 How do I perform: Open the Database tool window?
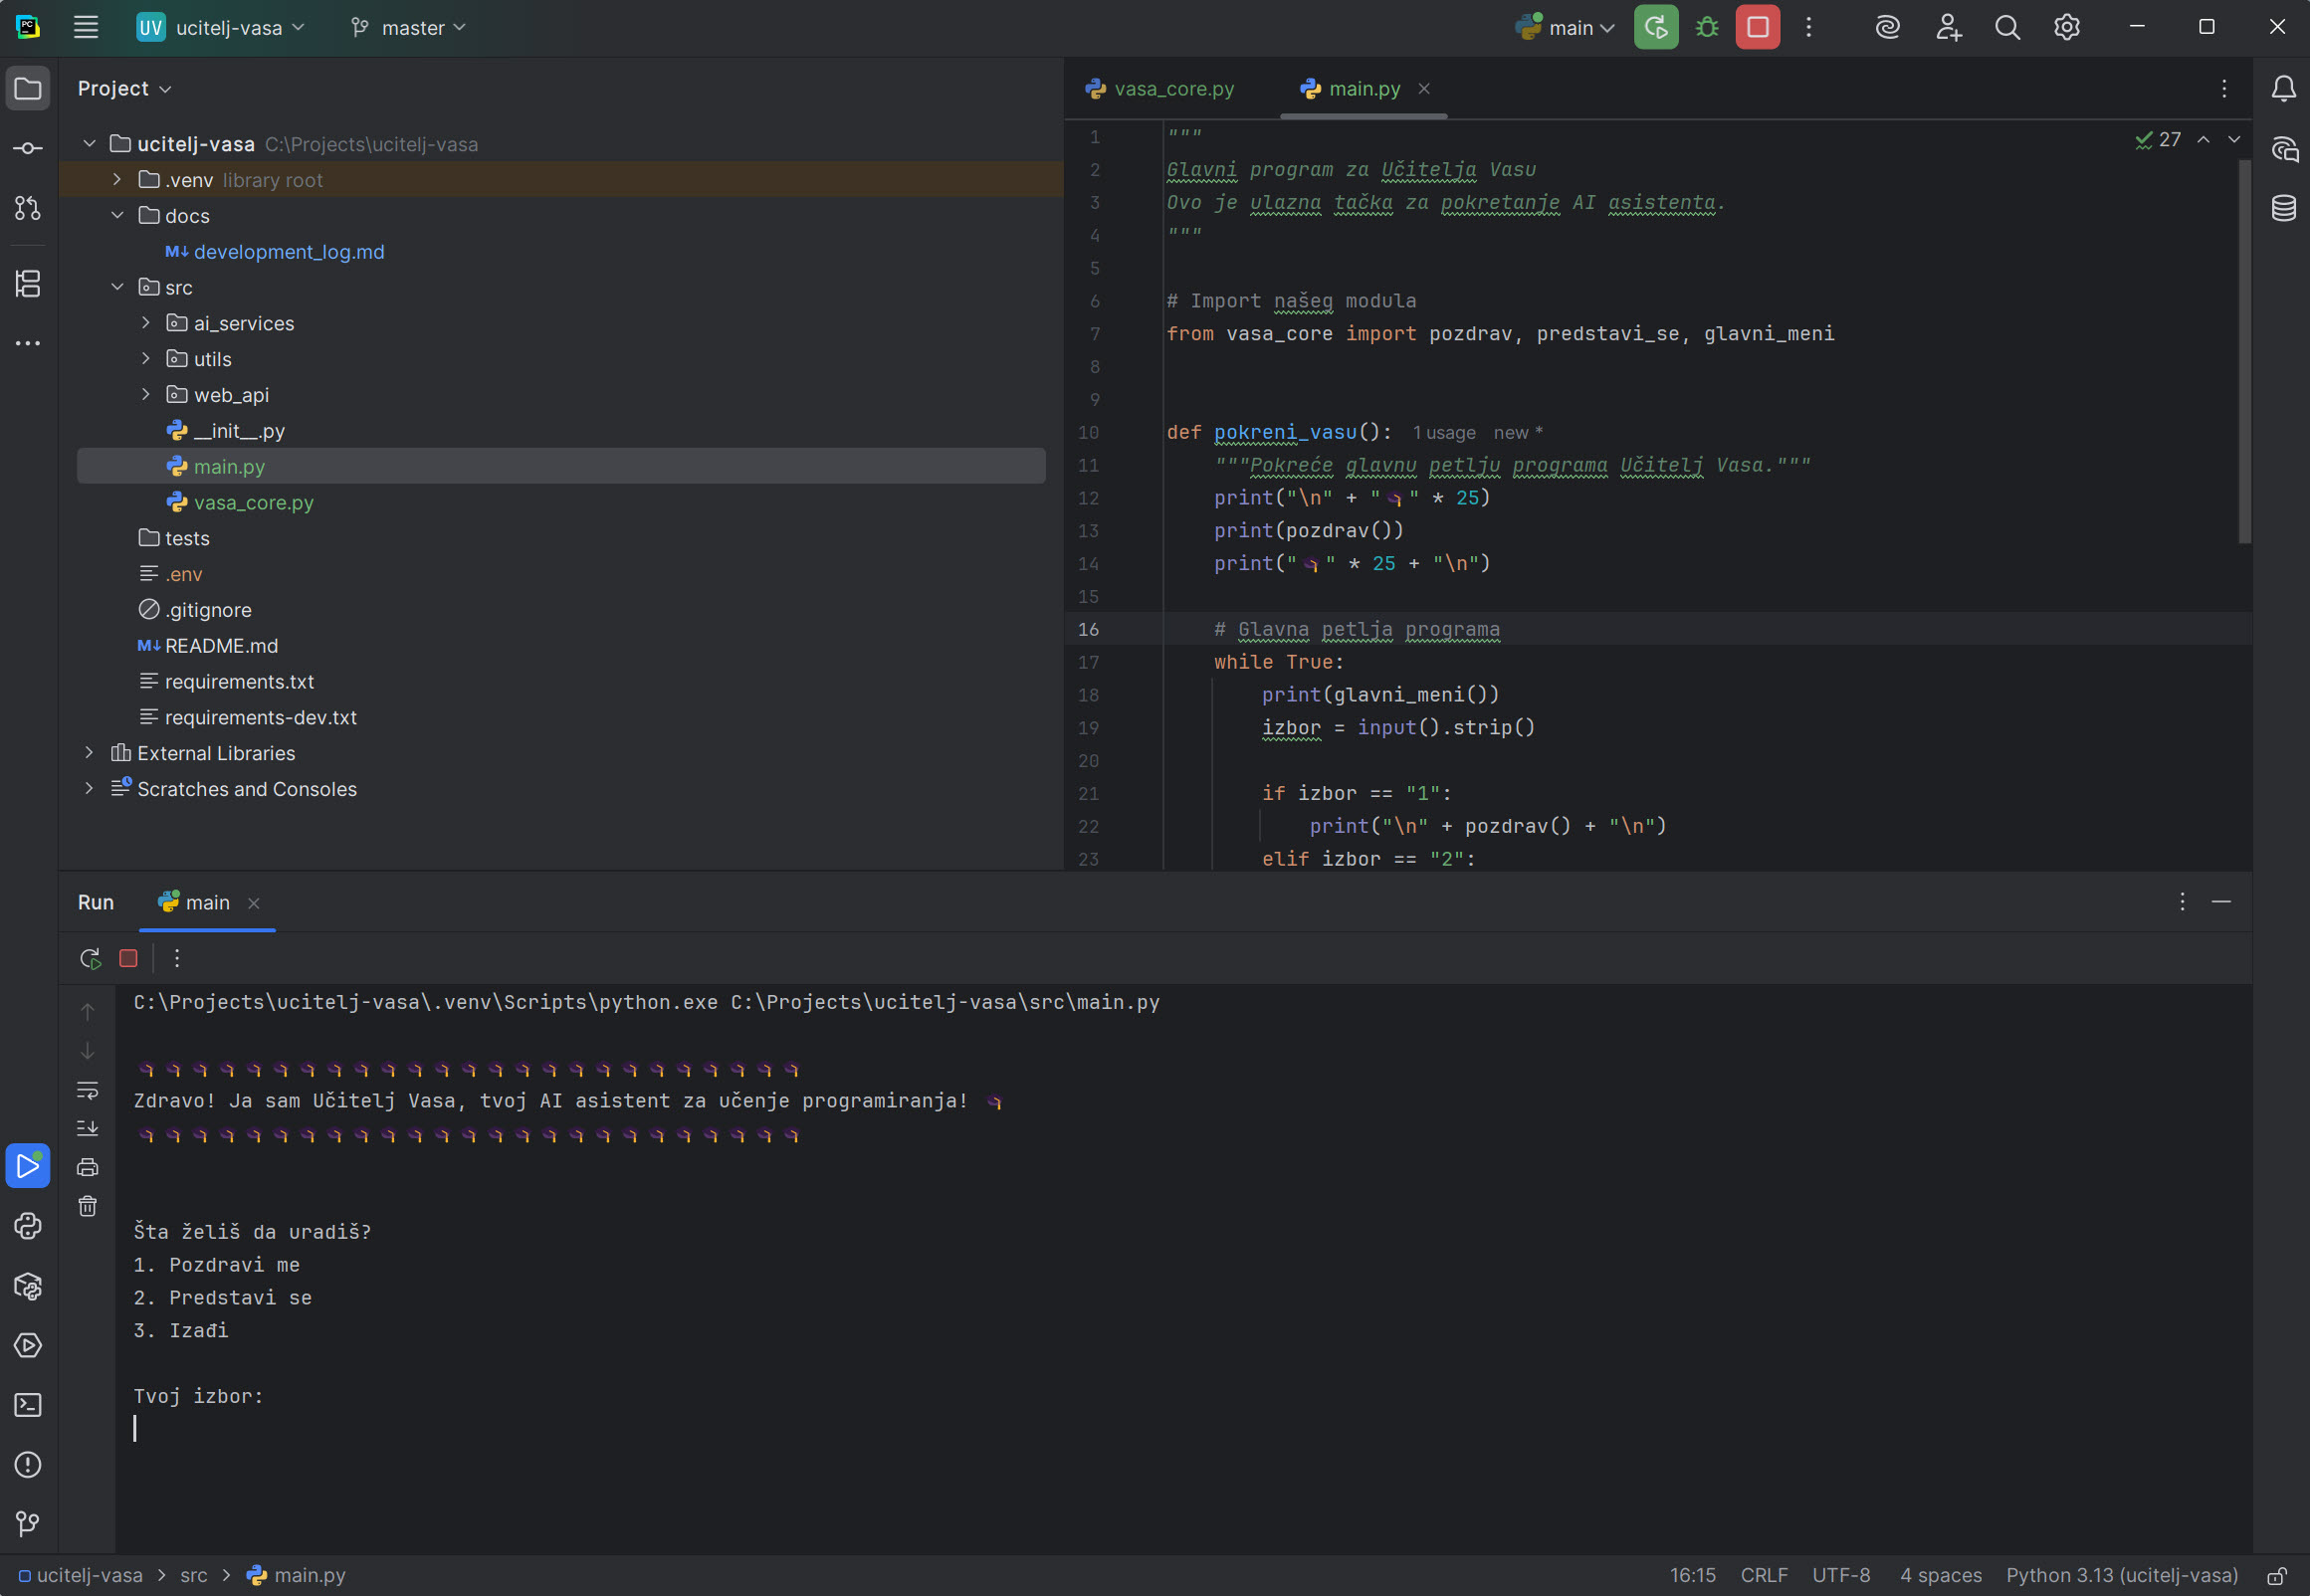(x=2283, y=209)
